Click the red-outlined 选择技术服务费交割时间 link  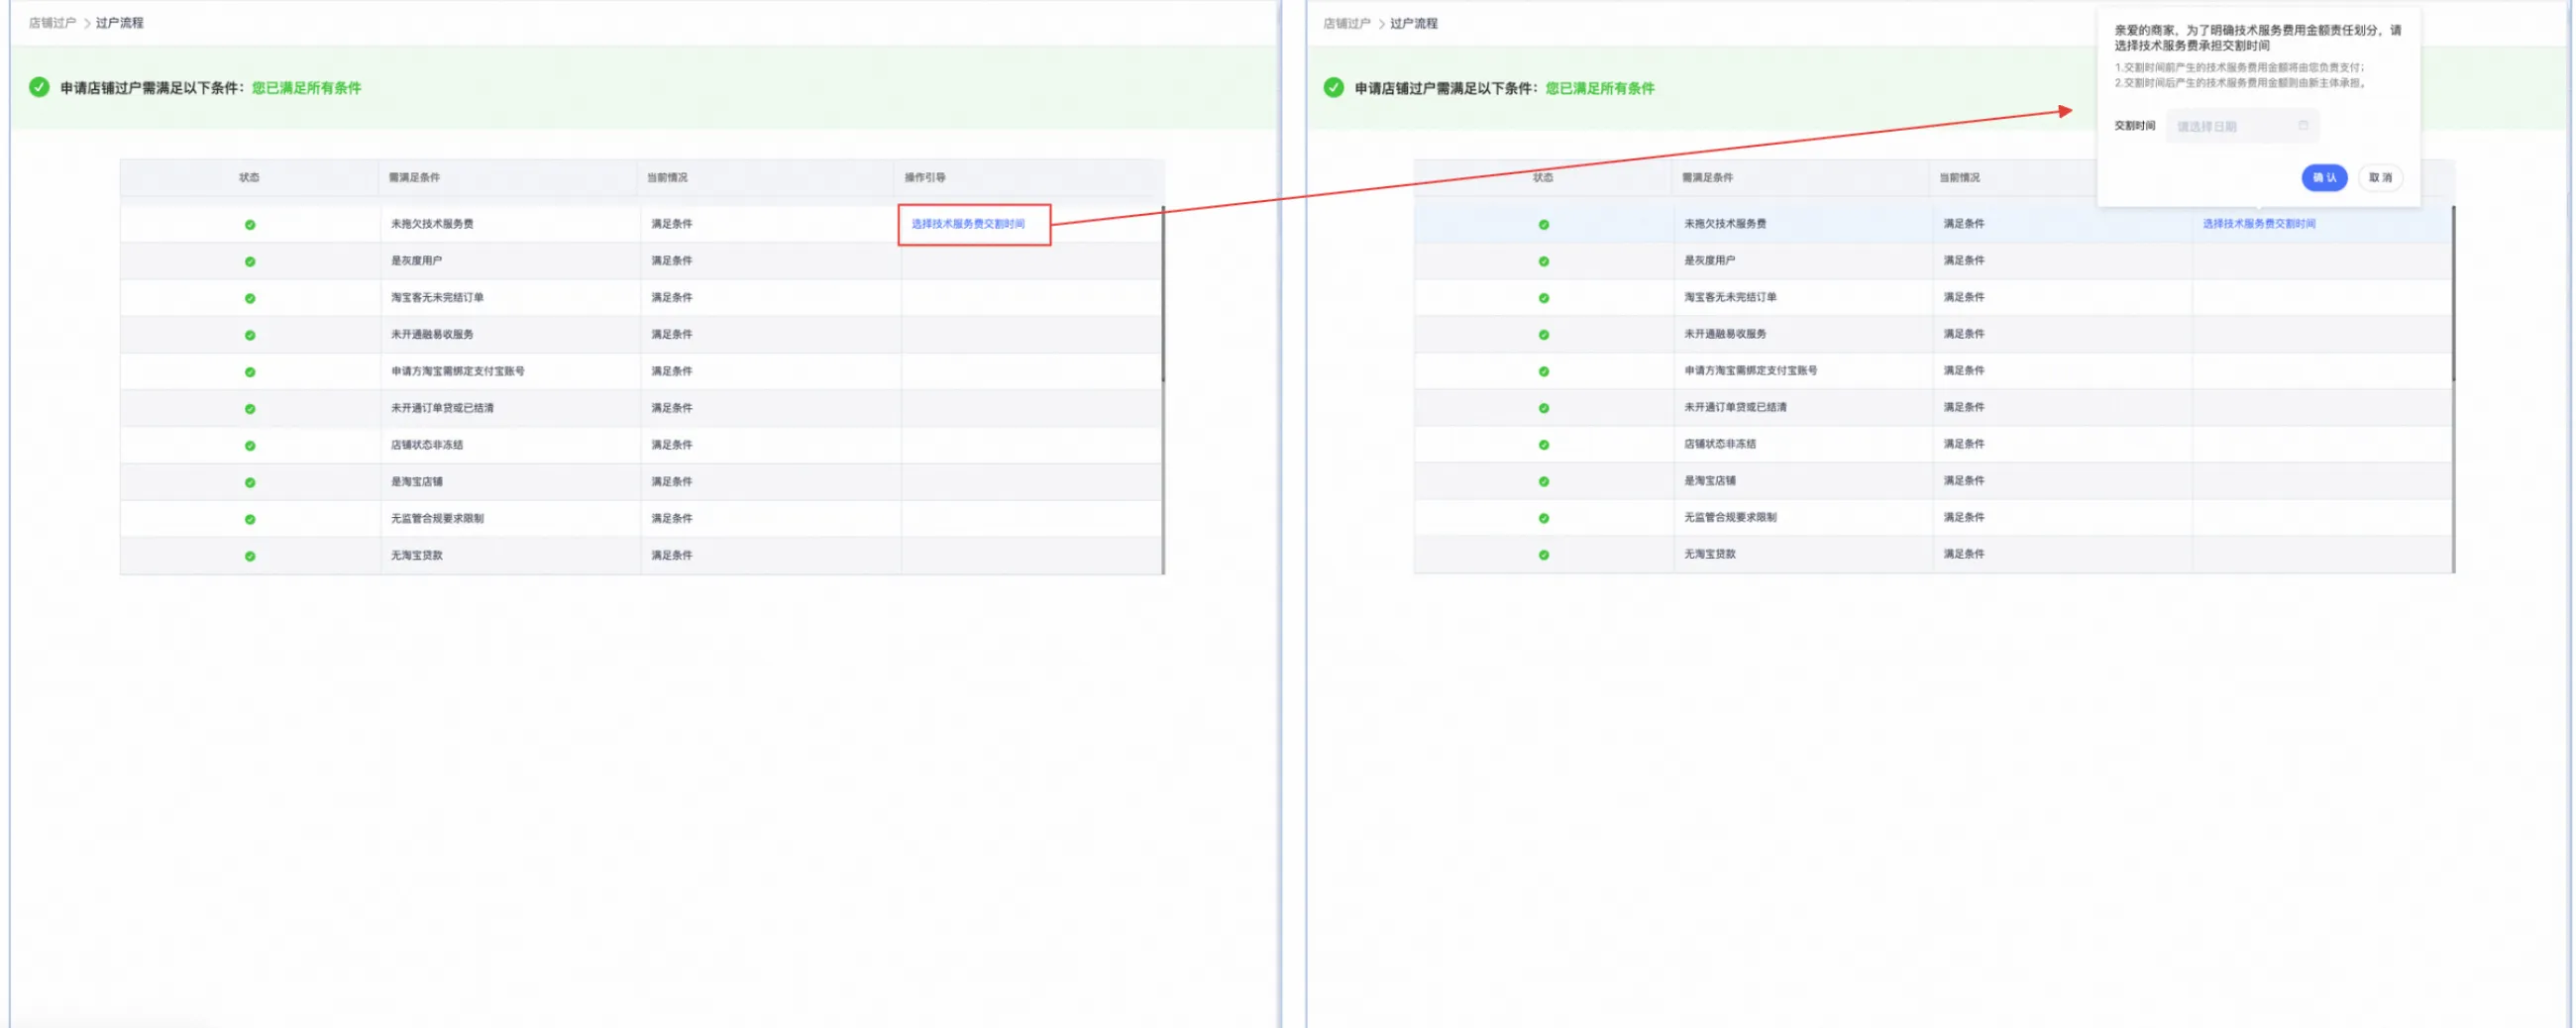tap(967, 224)
